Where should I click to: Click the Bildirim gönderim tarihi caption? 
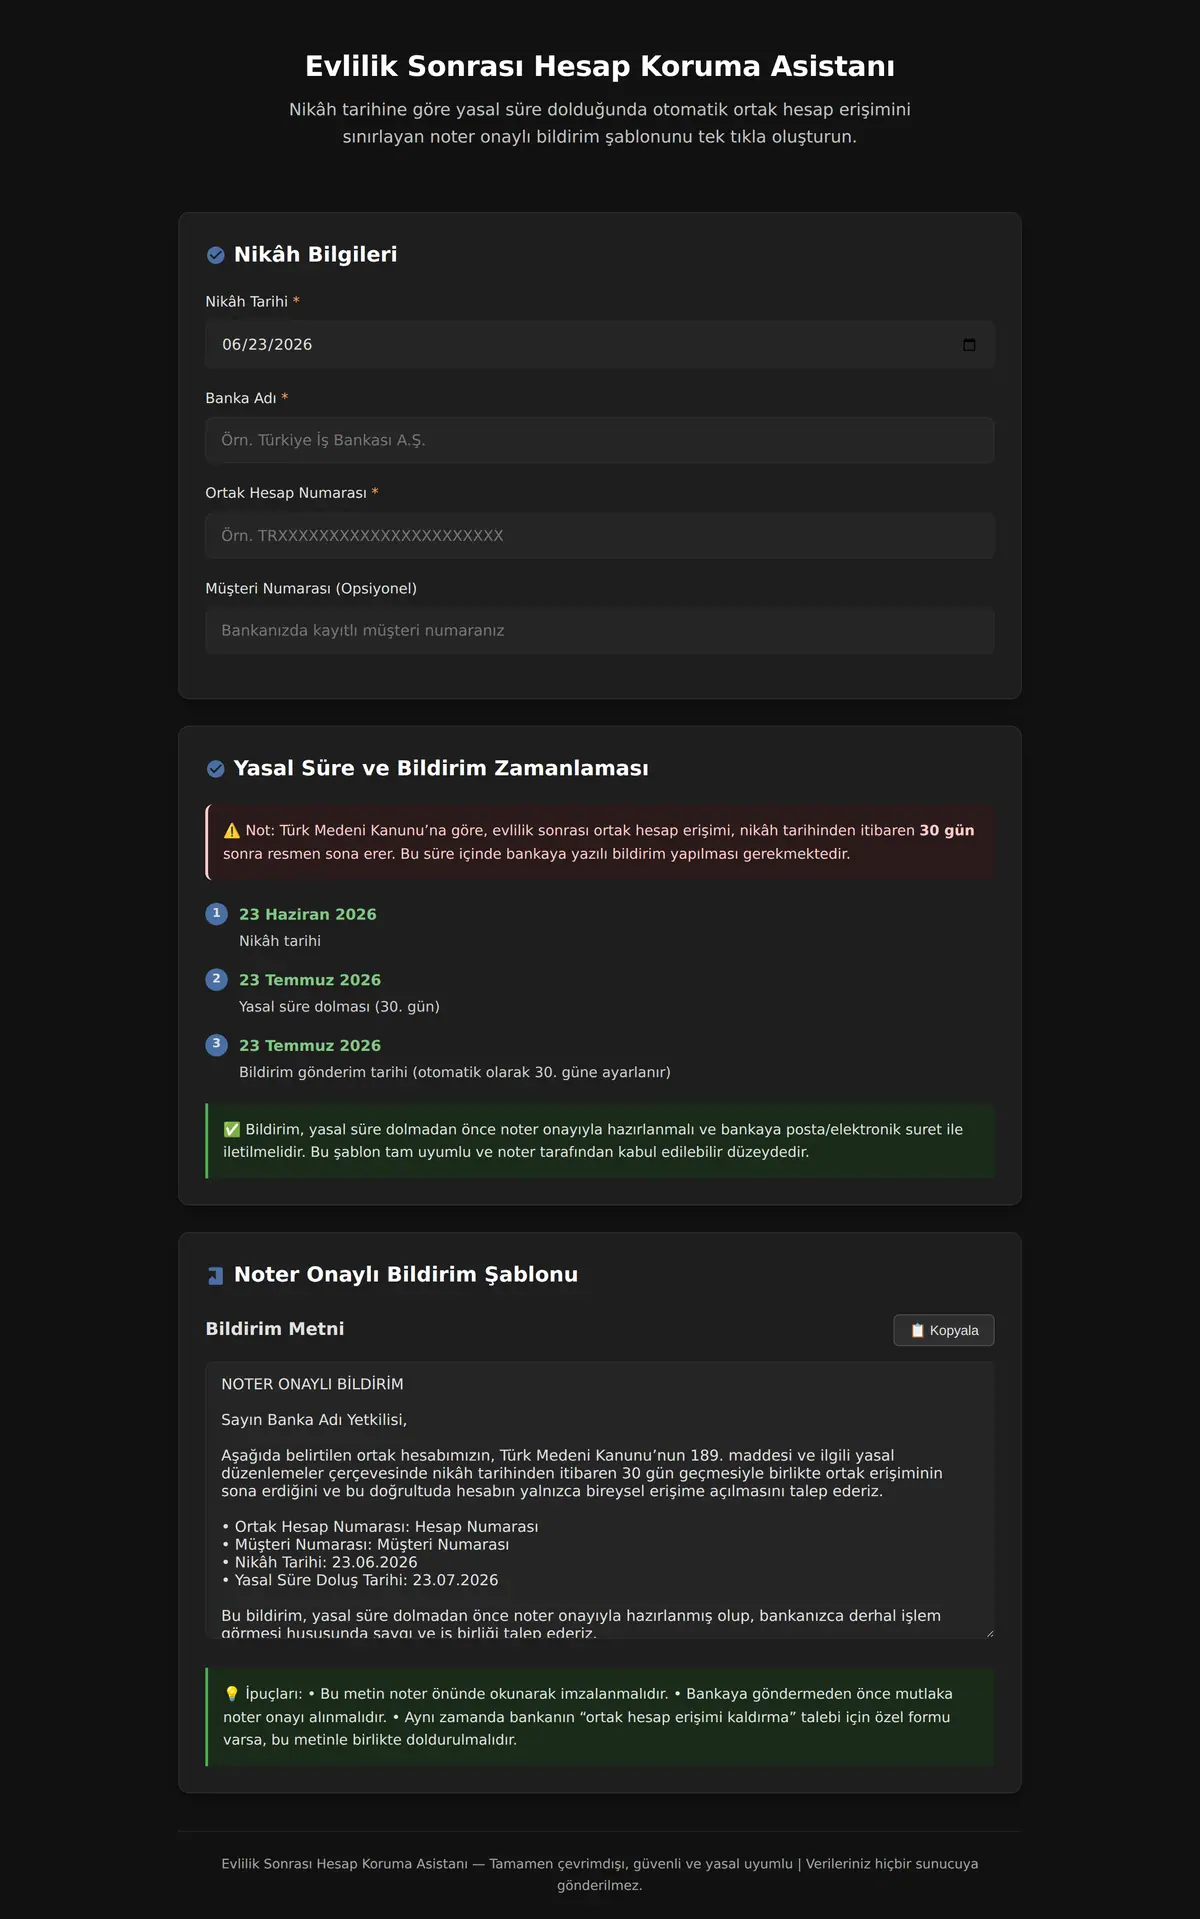pos(455,1072)
